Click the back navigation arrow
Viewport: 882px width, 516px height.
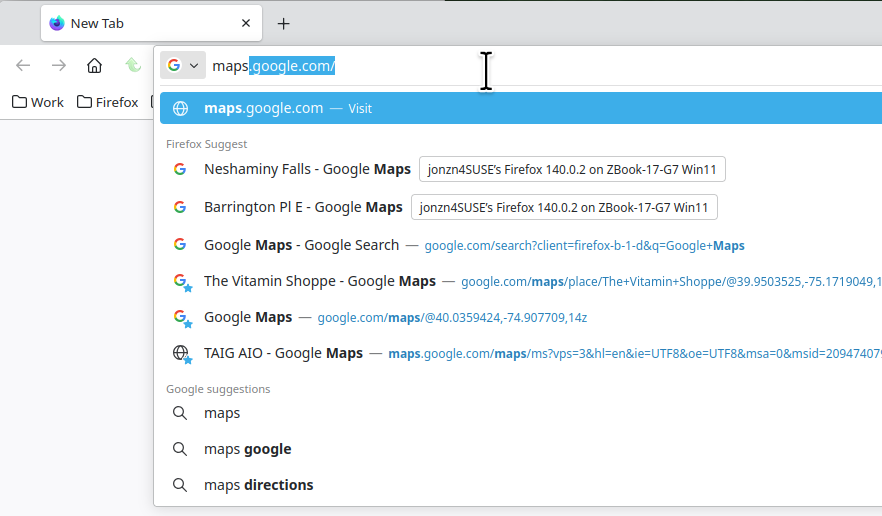tap(23, 65)
